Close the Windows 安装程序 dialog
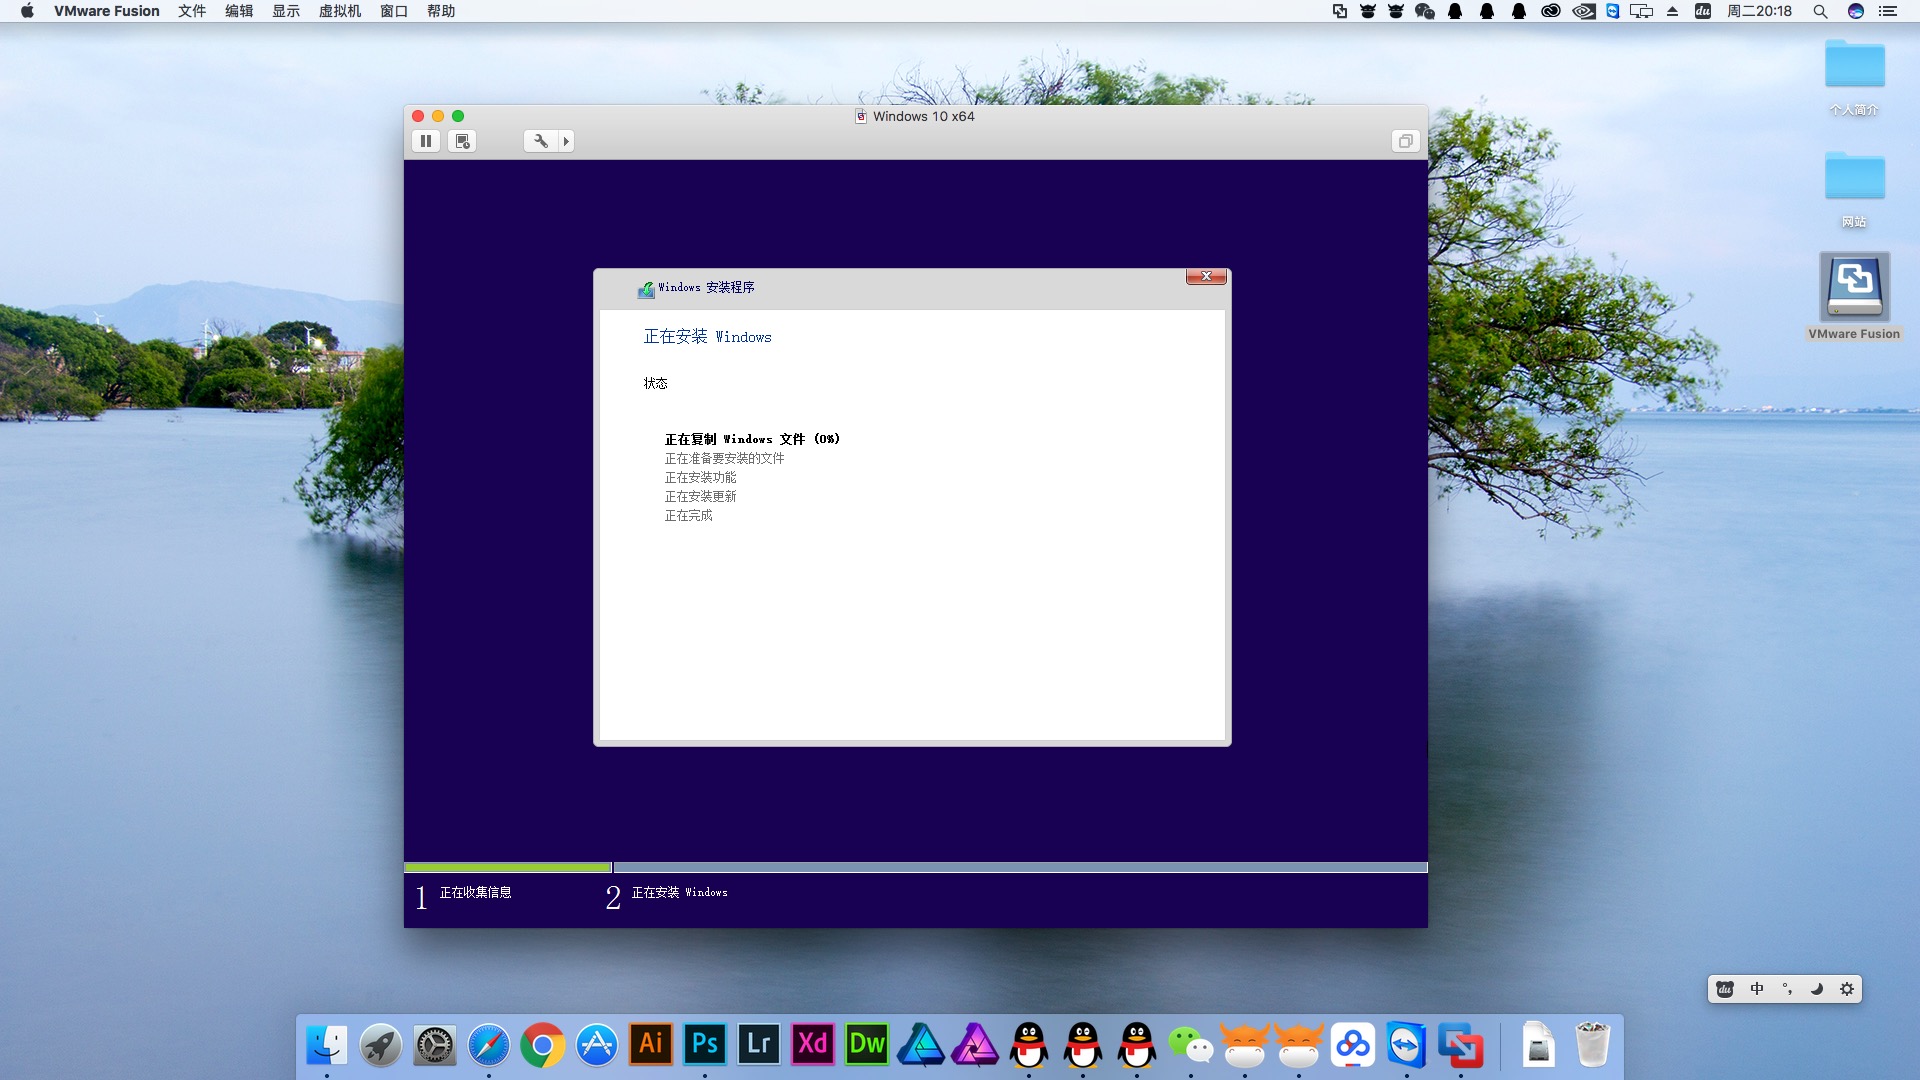The width and height of the screenshot is (1920, 1080). tap(1206, 276)
